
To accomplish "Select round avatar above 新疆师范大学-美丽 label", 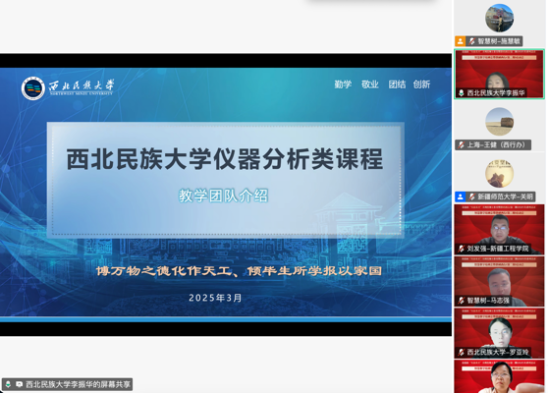I will (499, 173).
